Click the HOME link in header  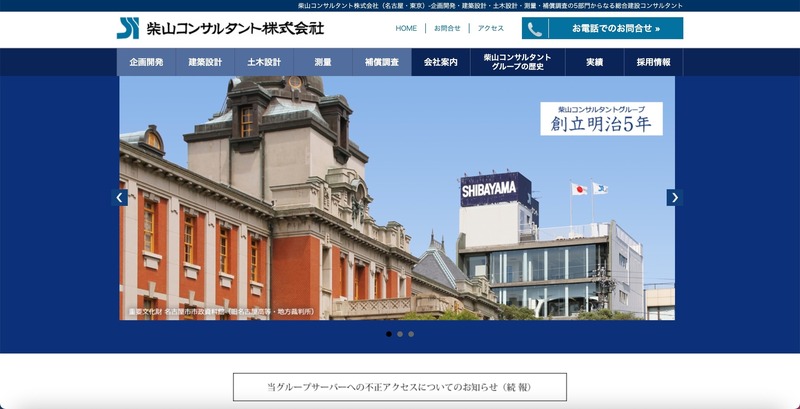coord(406,28)
